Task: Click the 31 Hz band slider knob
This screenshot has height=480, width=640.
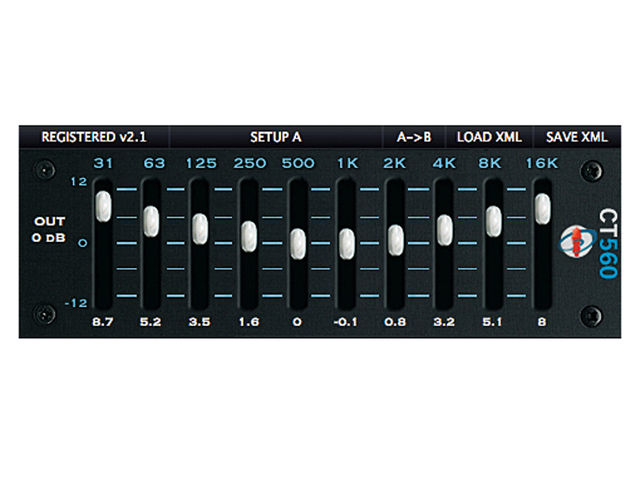Action: tap(103, 207)
